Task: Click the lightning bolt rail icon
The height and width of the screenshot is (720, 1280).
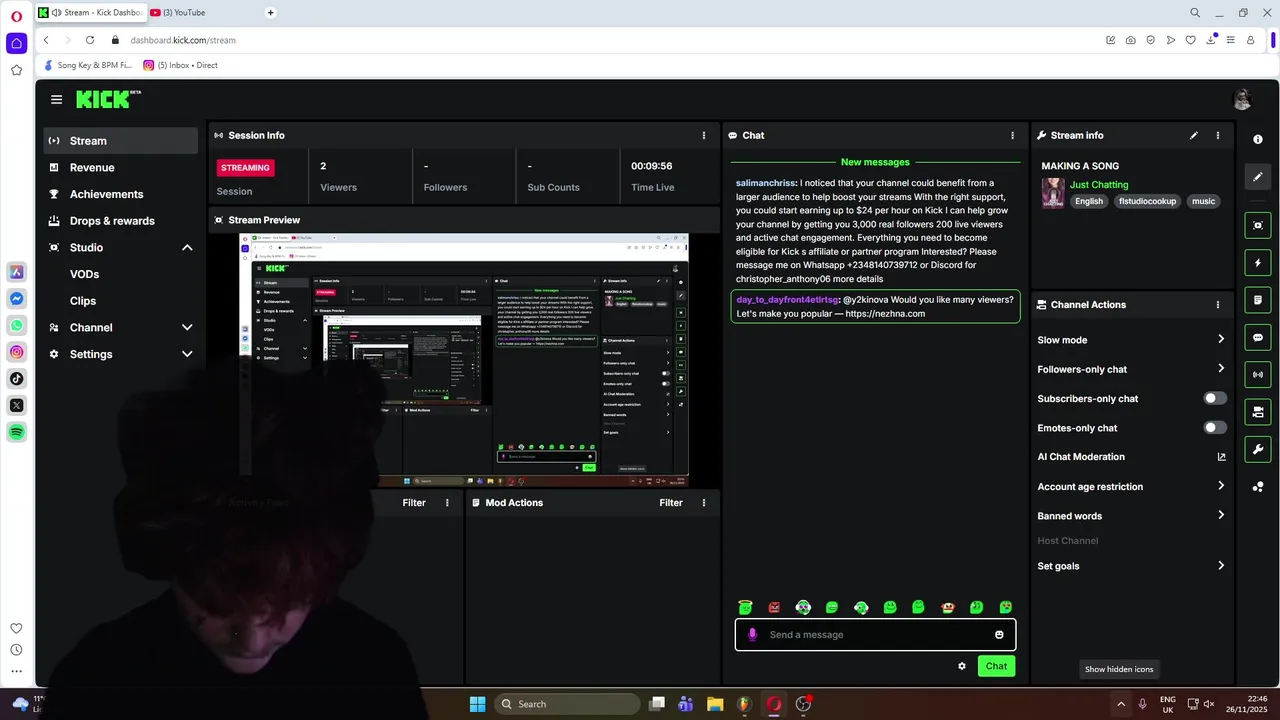Action: [1258, 263]
